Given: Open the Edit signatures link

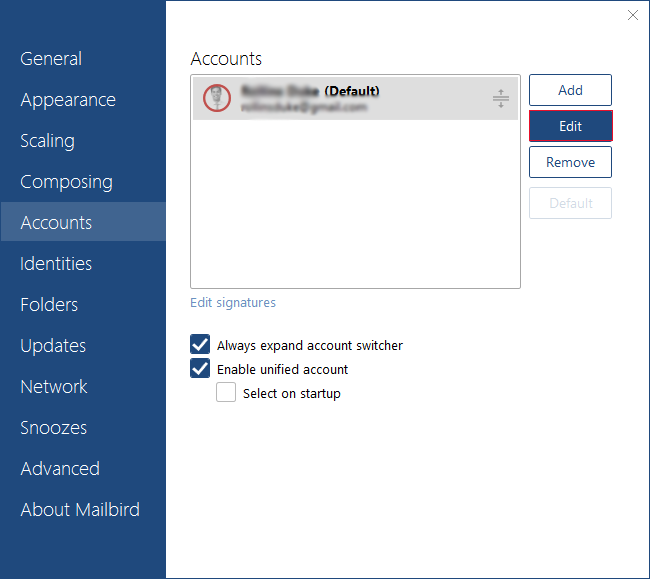Looking at the screenshot, I should [x=233, y=303].
